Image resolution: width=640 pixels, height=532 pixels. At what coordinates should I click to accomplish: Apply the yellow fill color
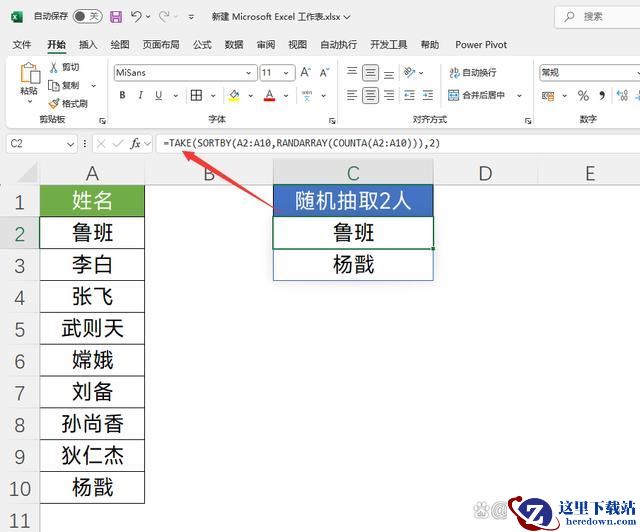234,96
